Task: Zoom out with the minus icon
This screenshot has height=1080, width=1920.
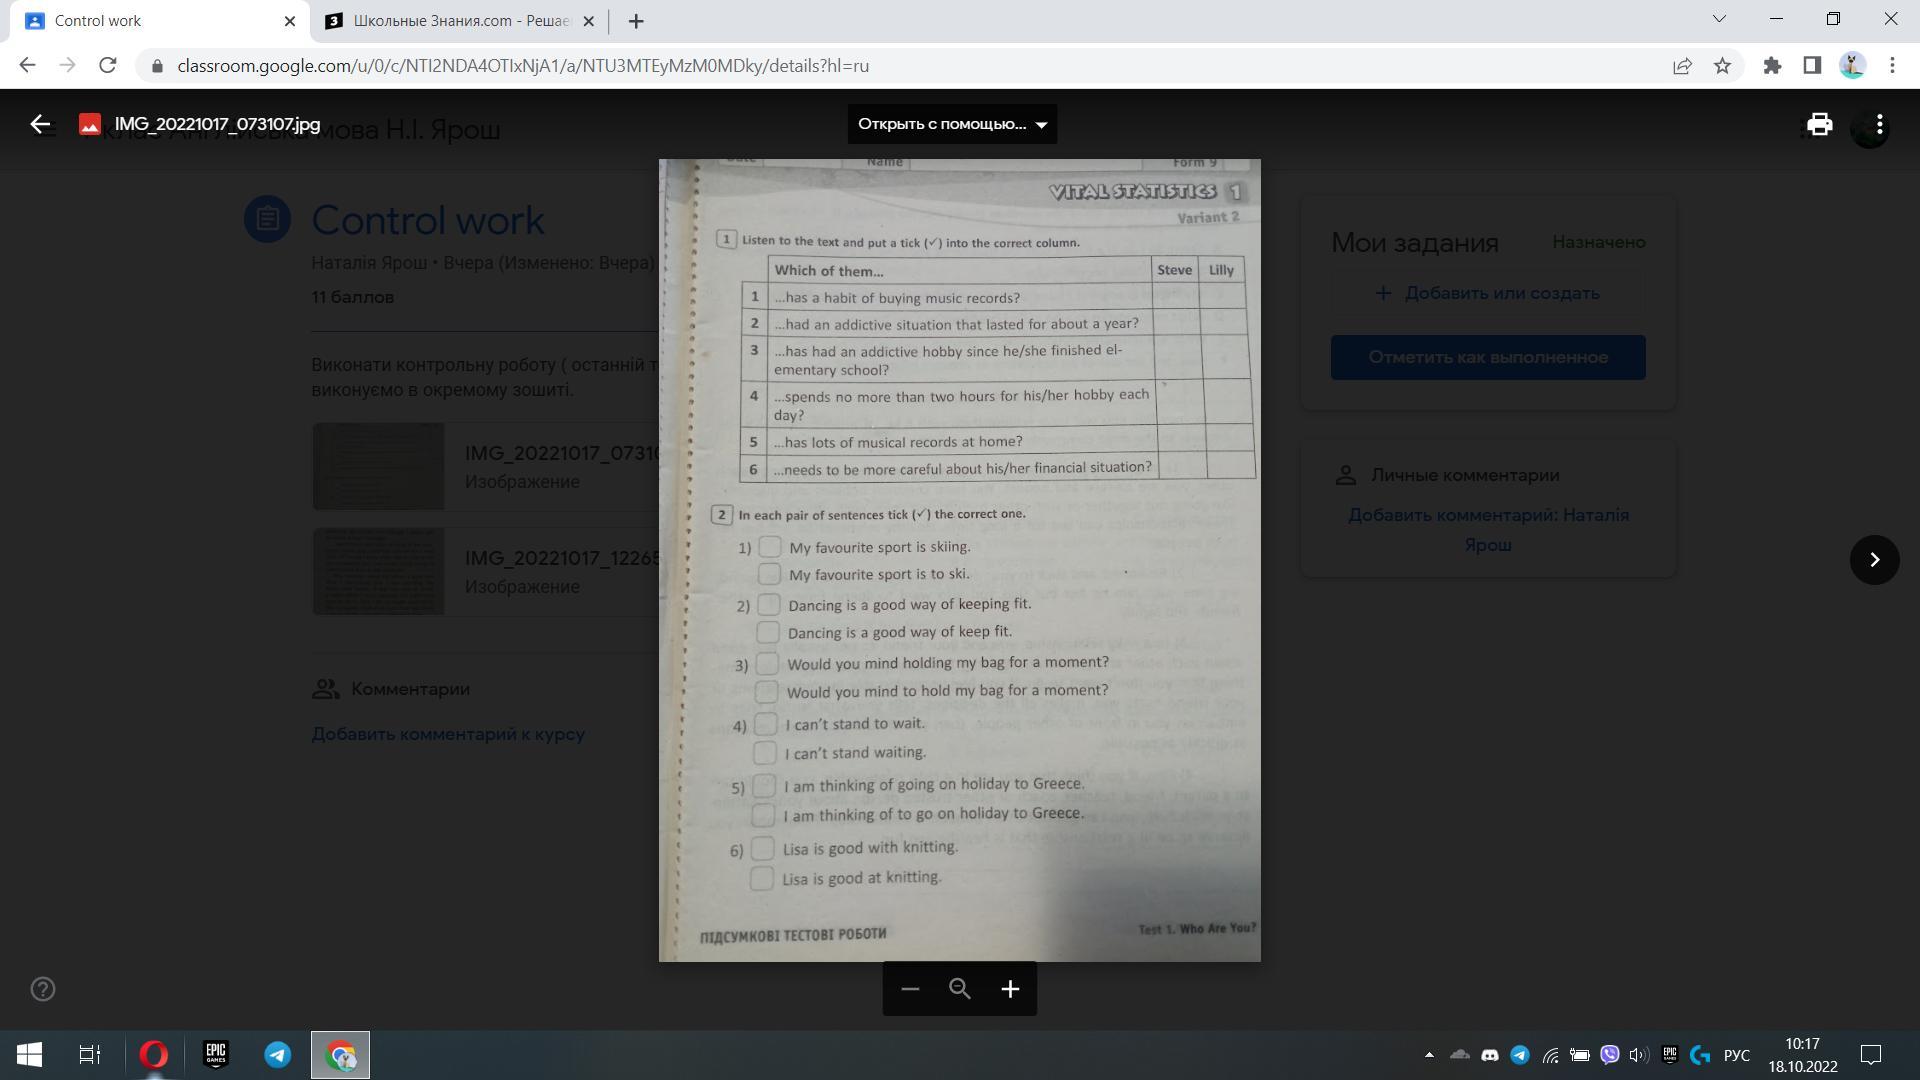Action: click(909, 989)
